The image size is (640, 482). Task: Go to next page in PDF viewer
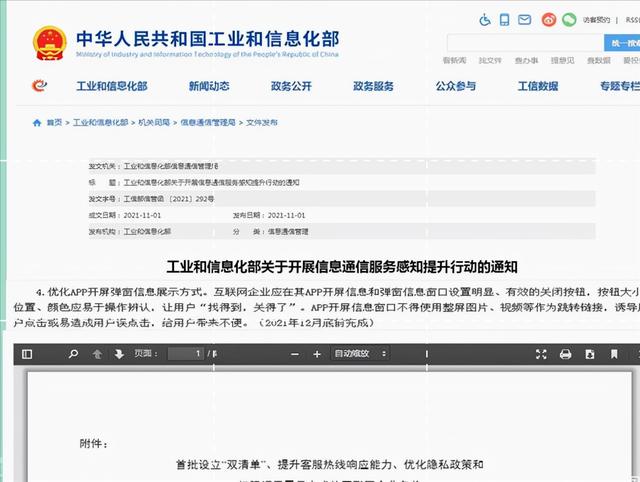coord(119,354)
